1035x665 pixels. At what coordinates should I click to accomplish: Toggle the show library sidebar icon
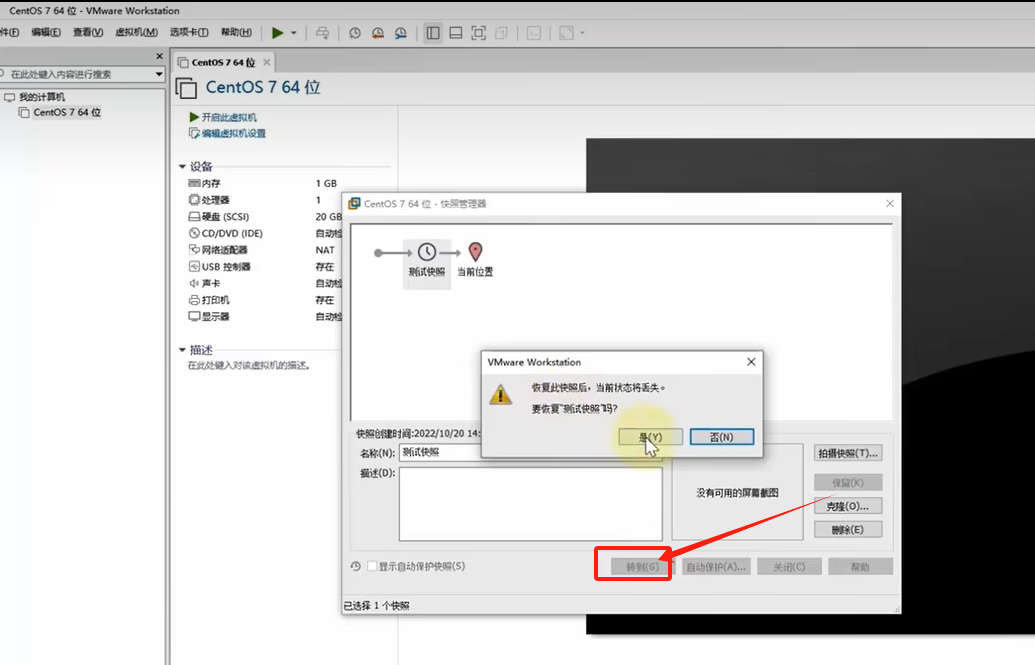tap(433, 33)
